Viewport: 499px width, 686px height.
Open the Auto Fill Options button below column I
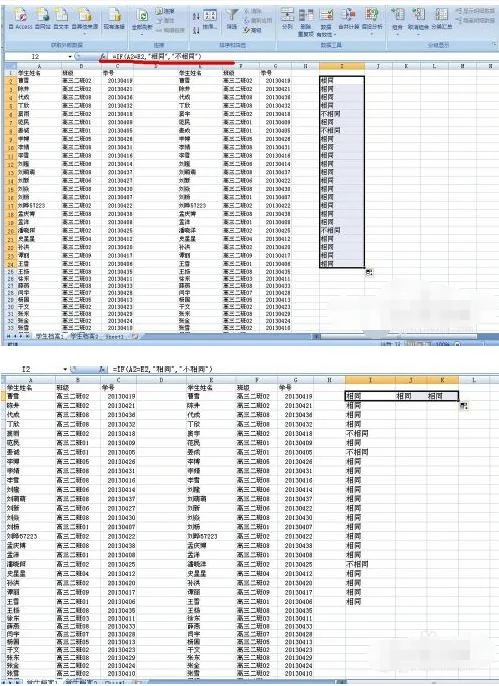click(x=369, y=272)
